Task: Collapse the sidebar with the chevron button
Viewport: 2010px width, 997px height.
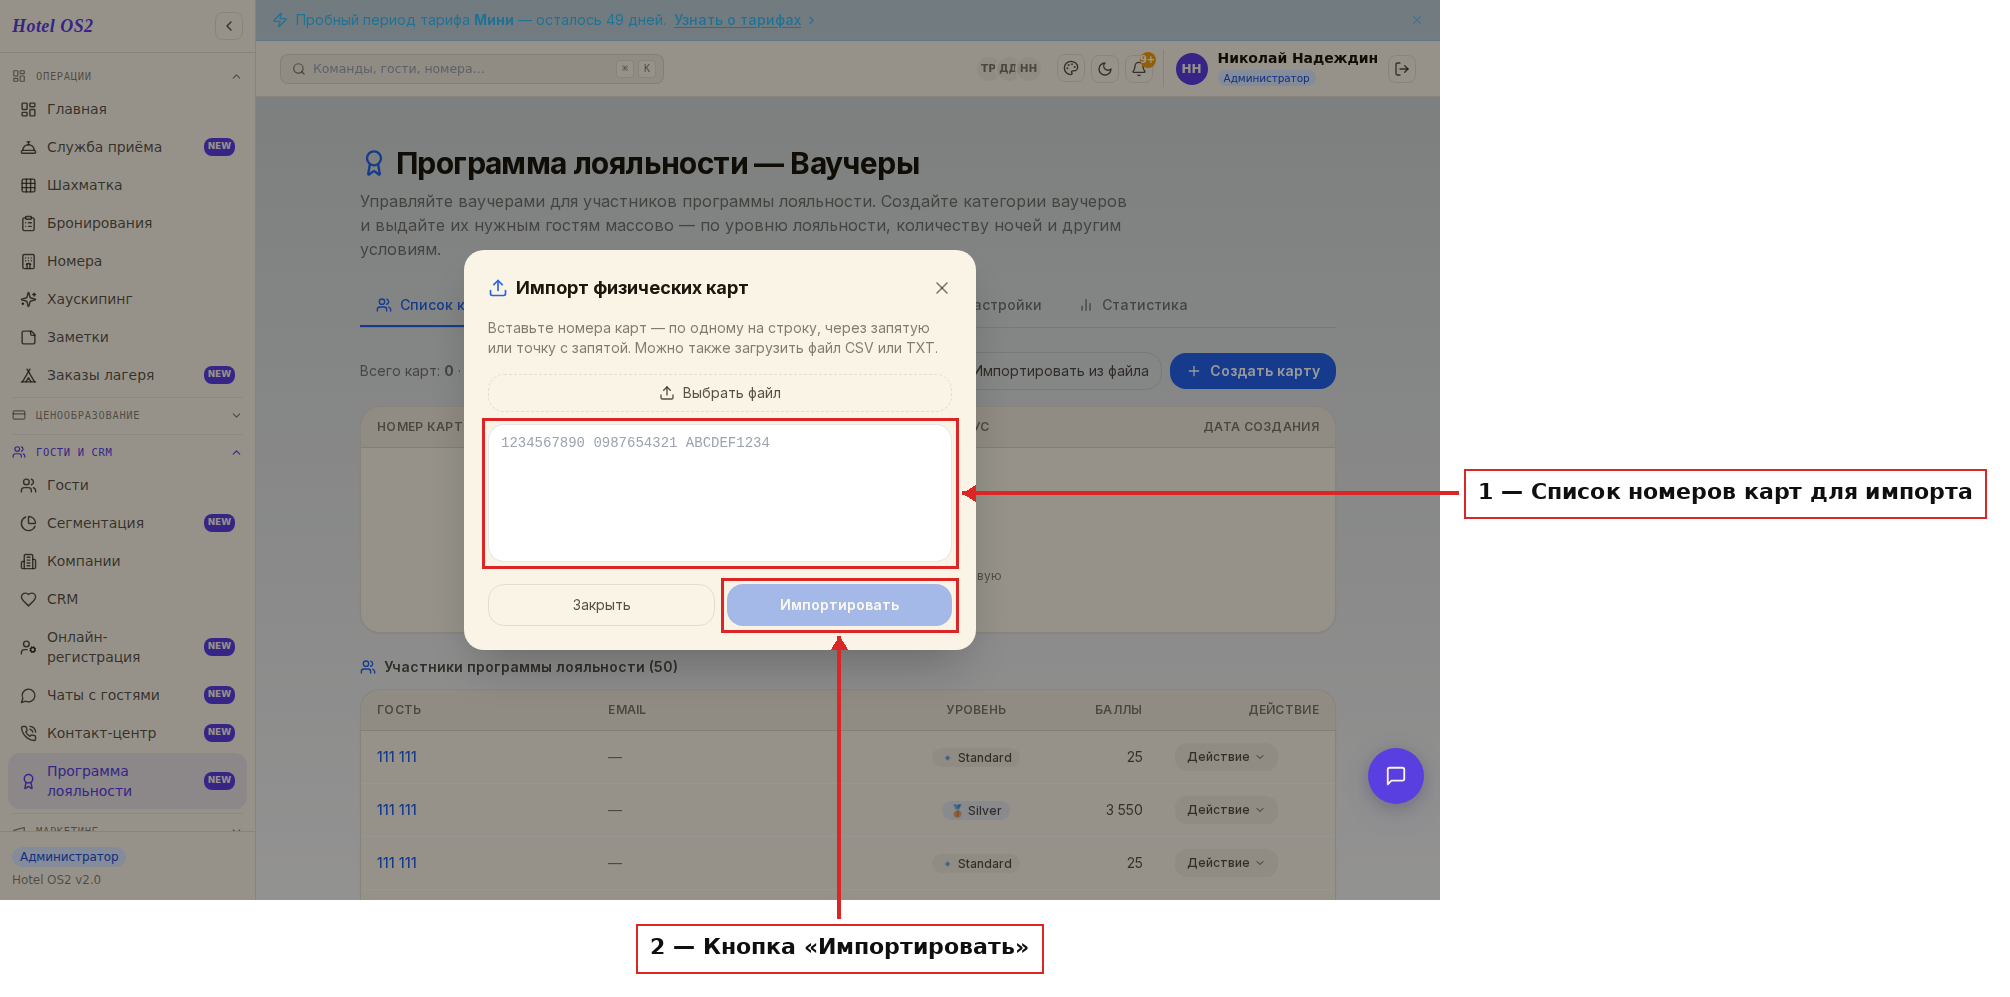Action: (x=229, y=26)
